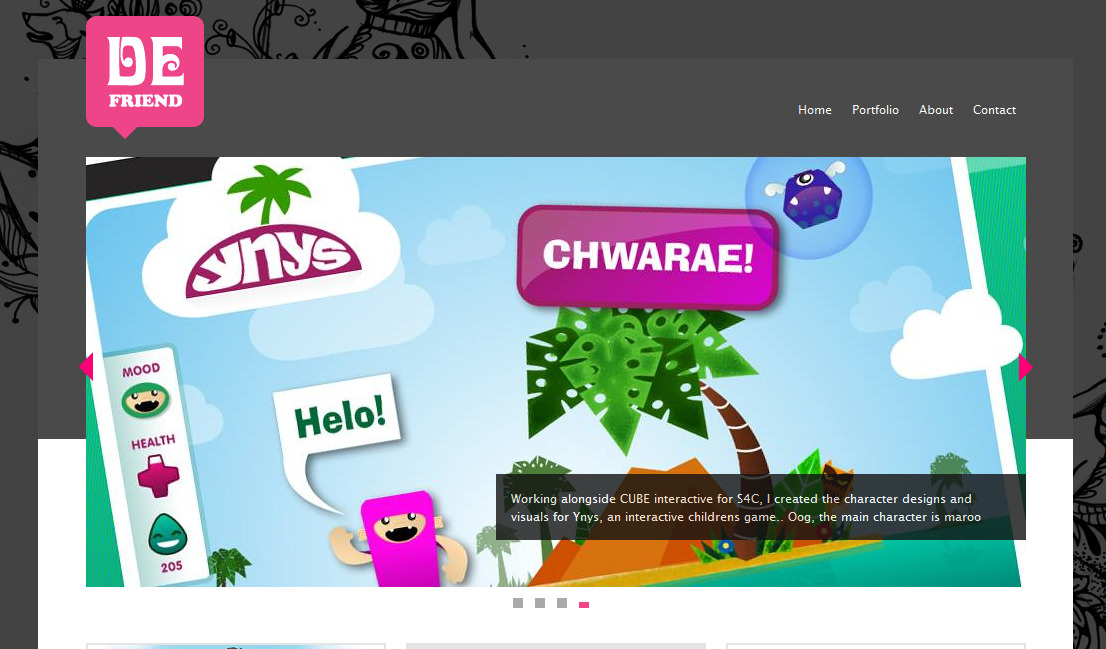
Task: Go to the Portfolio section
Action: 875,110
